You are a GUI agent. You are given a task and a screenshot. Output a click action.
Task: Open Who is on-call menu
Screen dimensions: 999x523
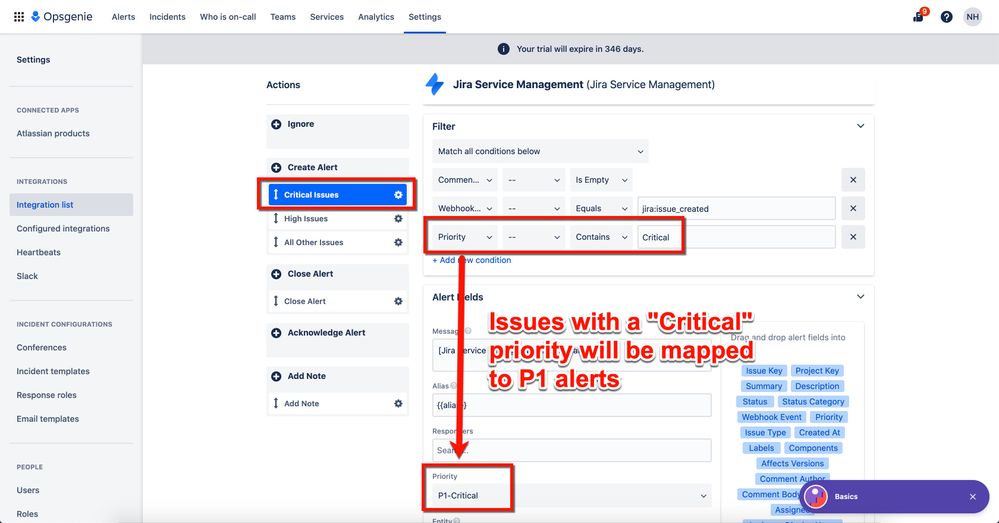pos(227,17)
